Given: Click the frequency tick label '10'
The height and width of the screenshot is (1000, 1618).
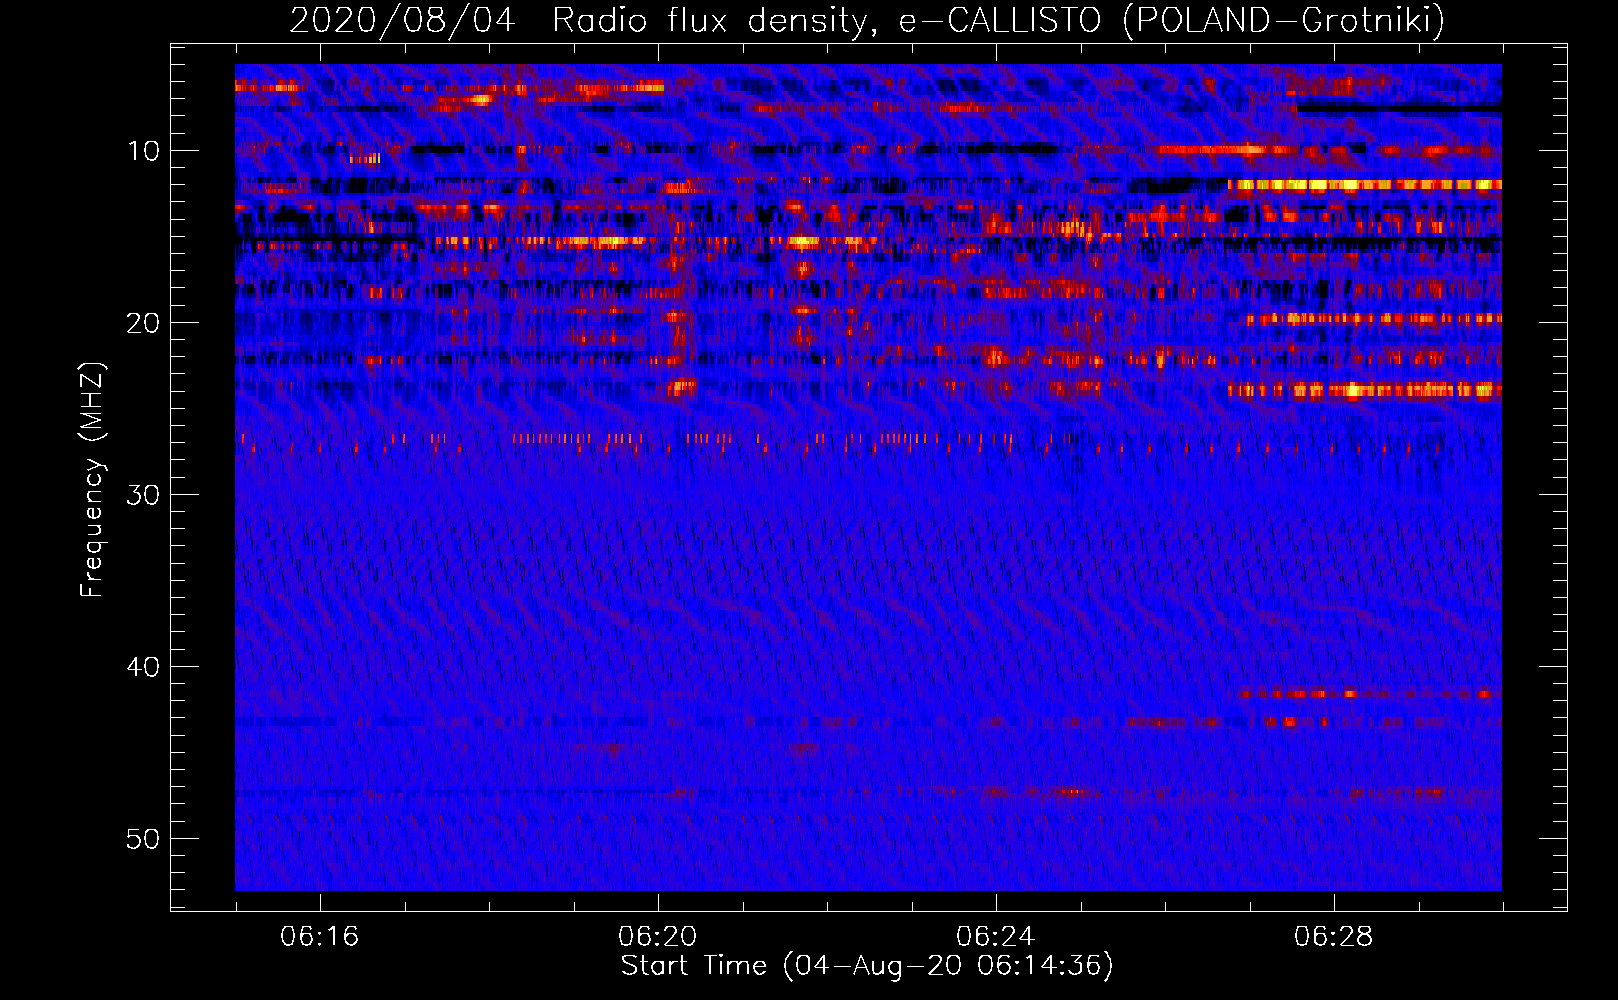Looking at the screenshot, I should 145,151.
